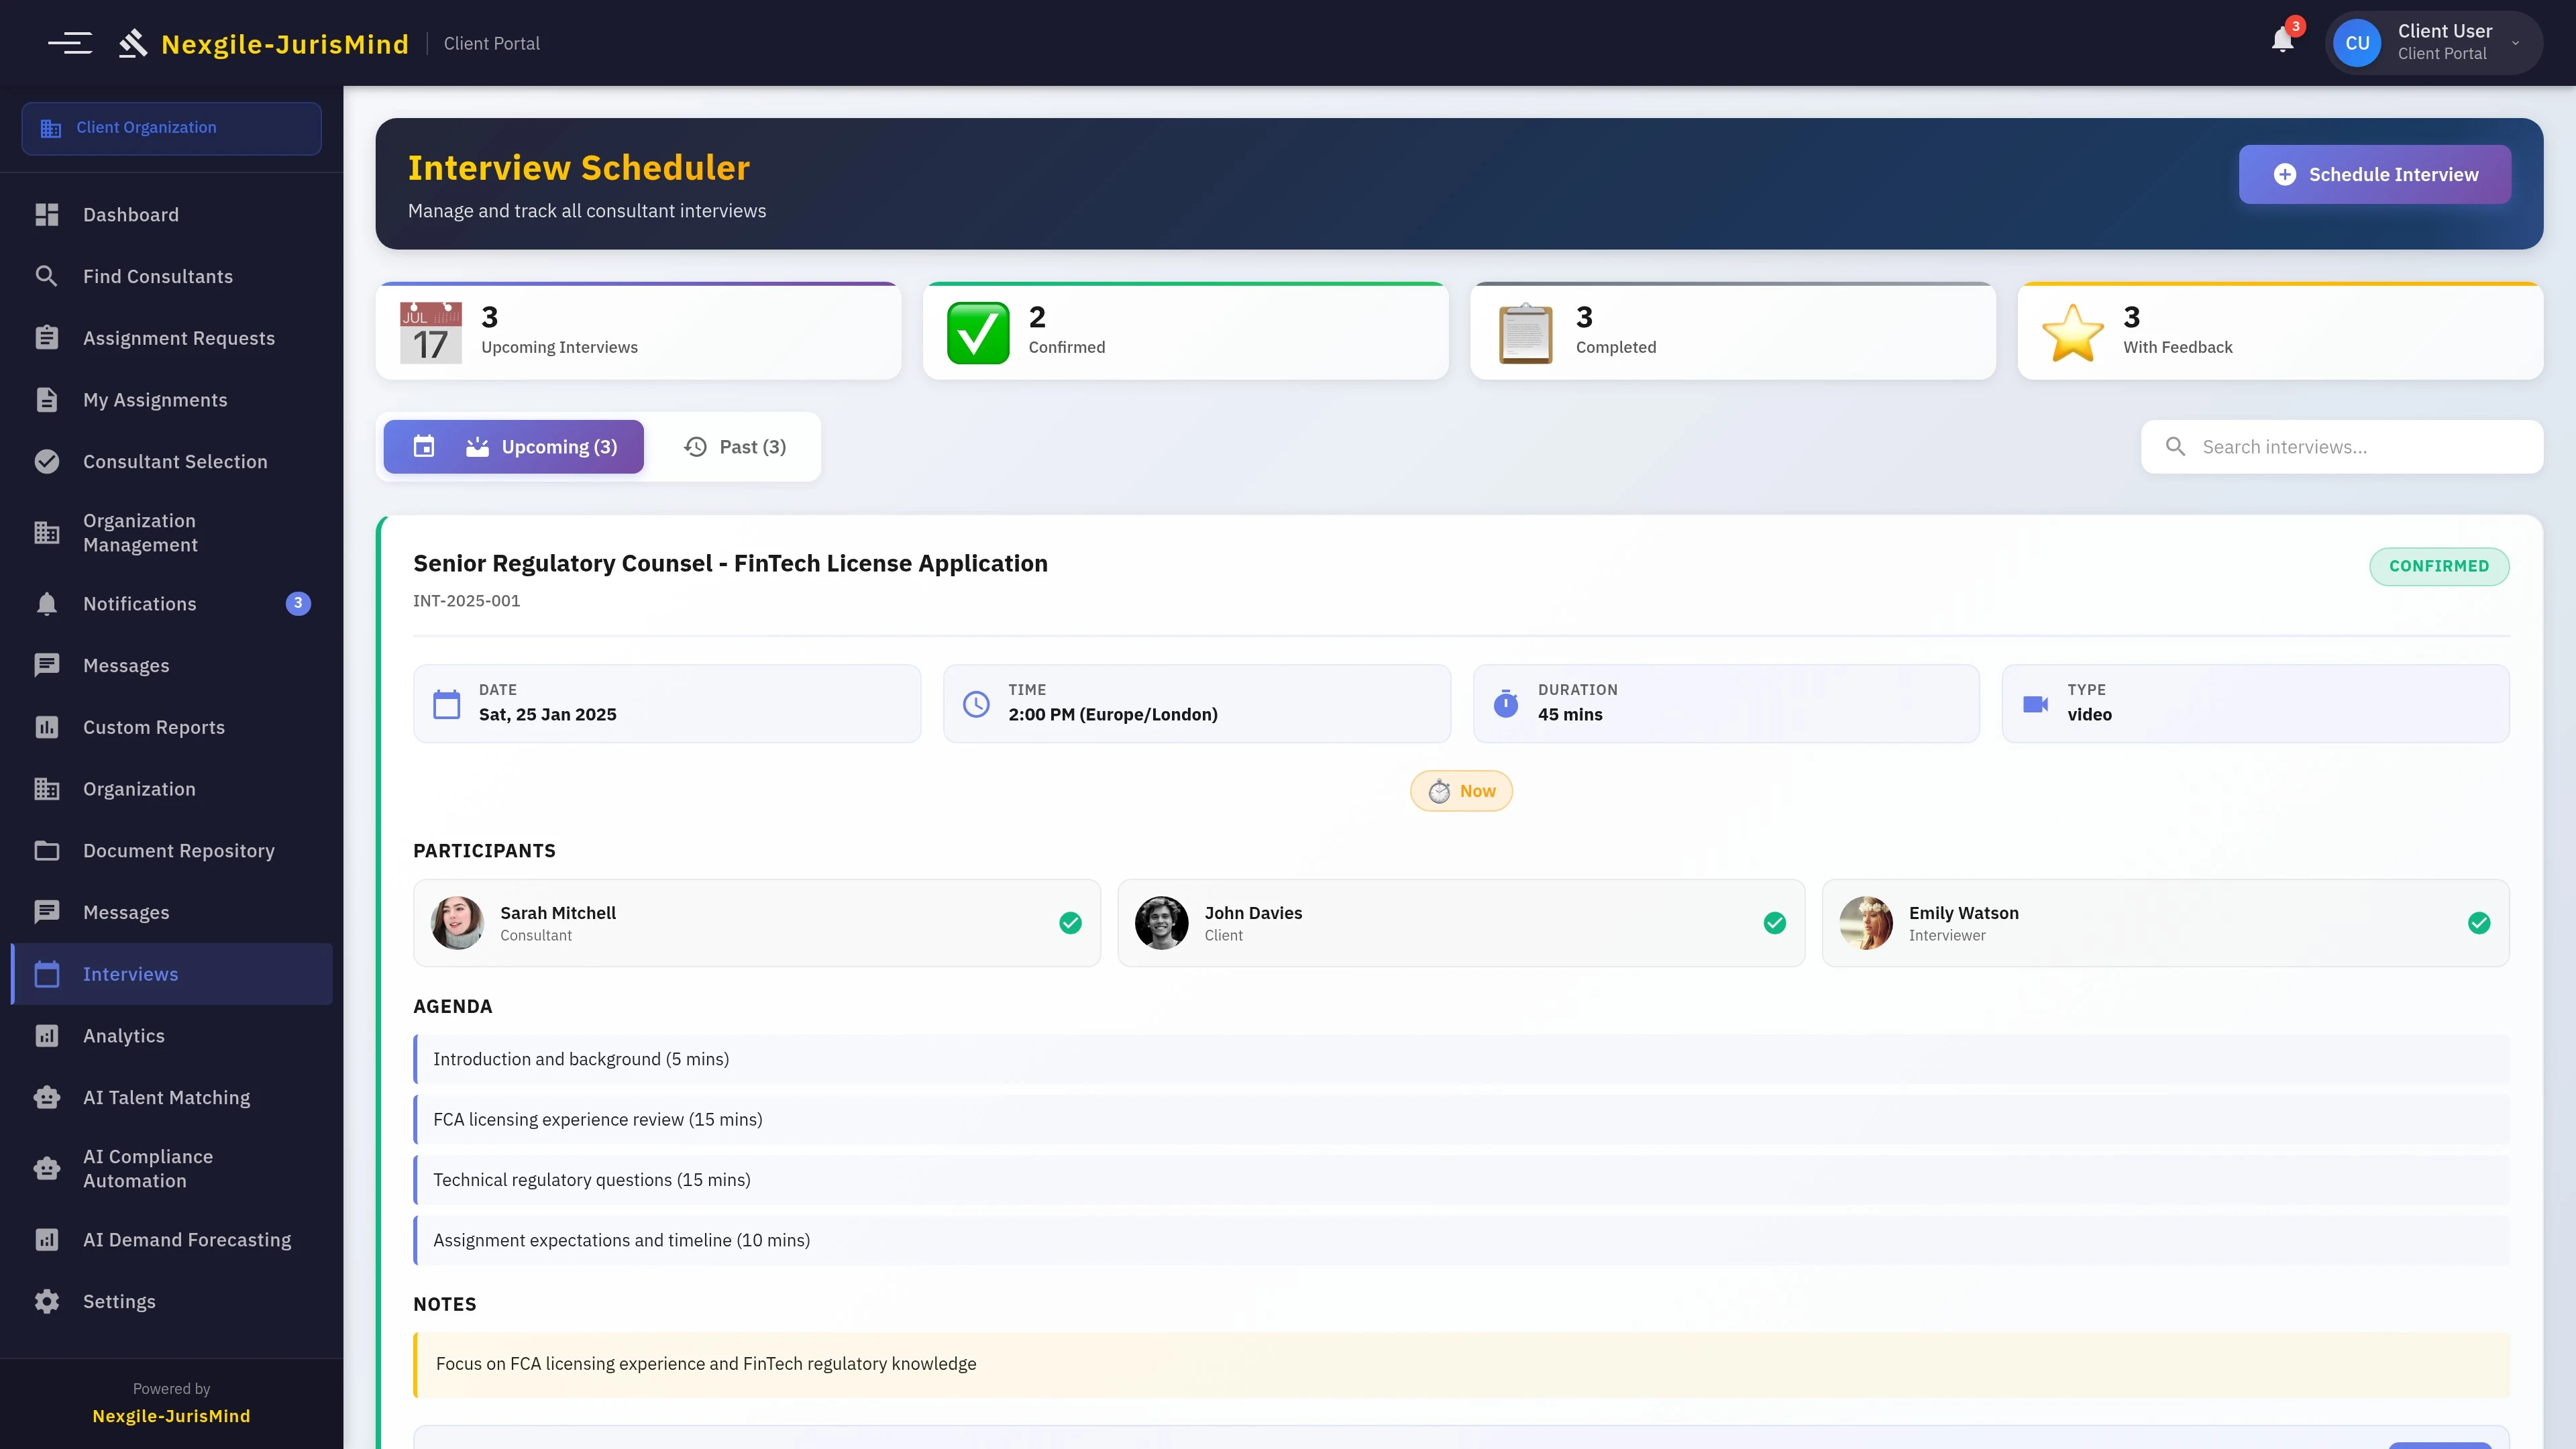Expand the CONFIRMED status badge
Image resolution: width=2576 pixels, height=1449 pixels.
pos(2439,565)
